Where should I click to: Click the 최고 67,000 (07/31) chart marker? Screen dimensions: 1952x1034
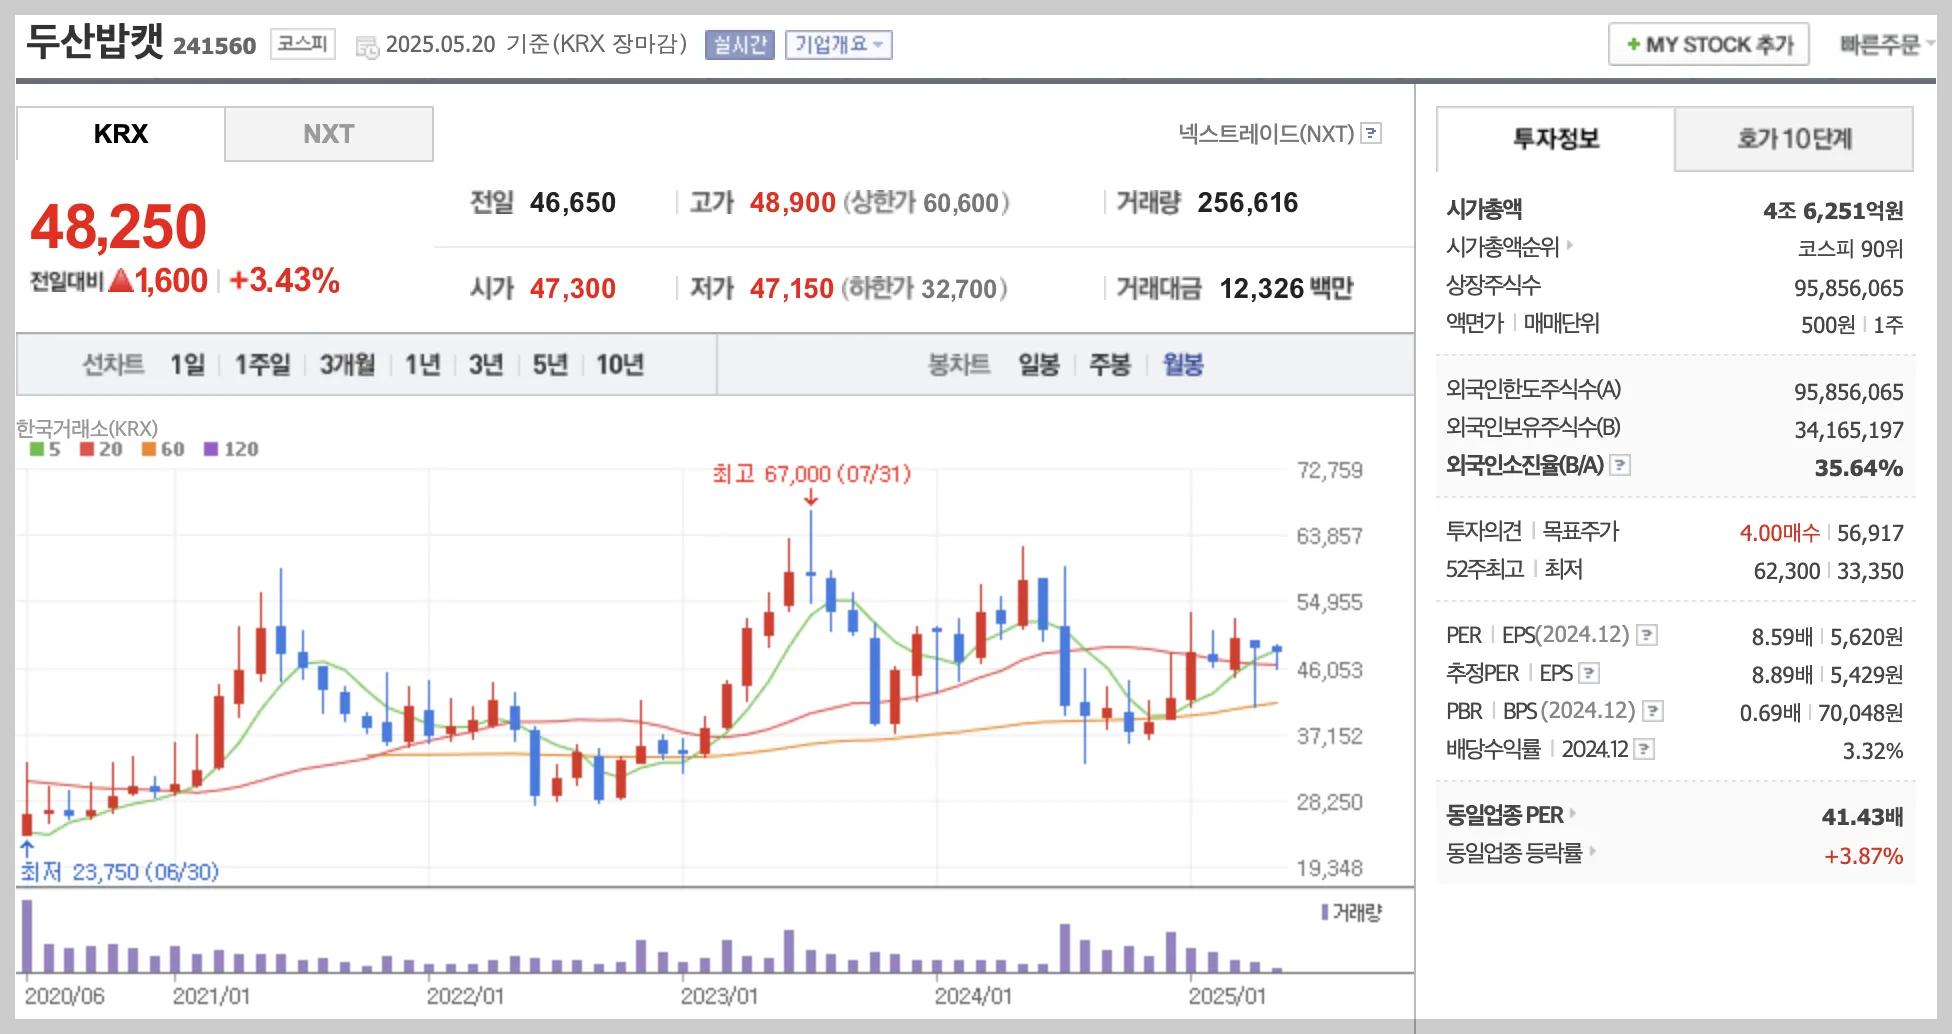(812, 474)
